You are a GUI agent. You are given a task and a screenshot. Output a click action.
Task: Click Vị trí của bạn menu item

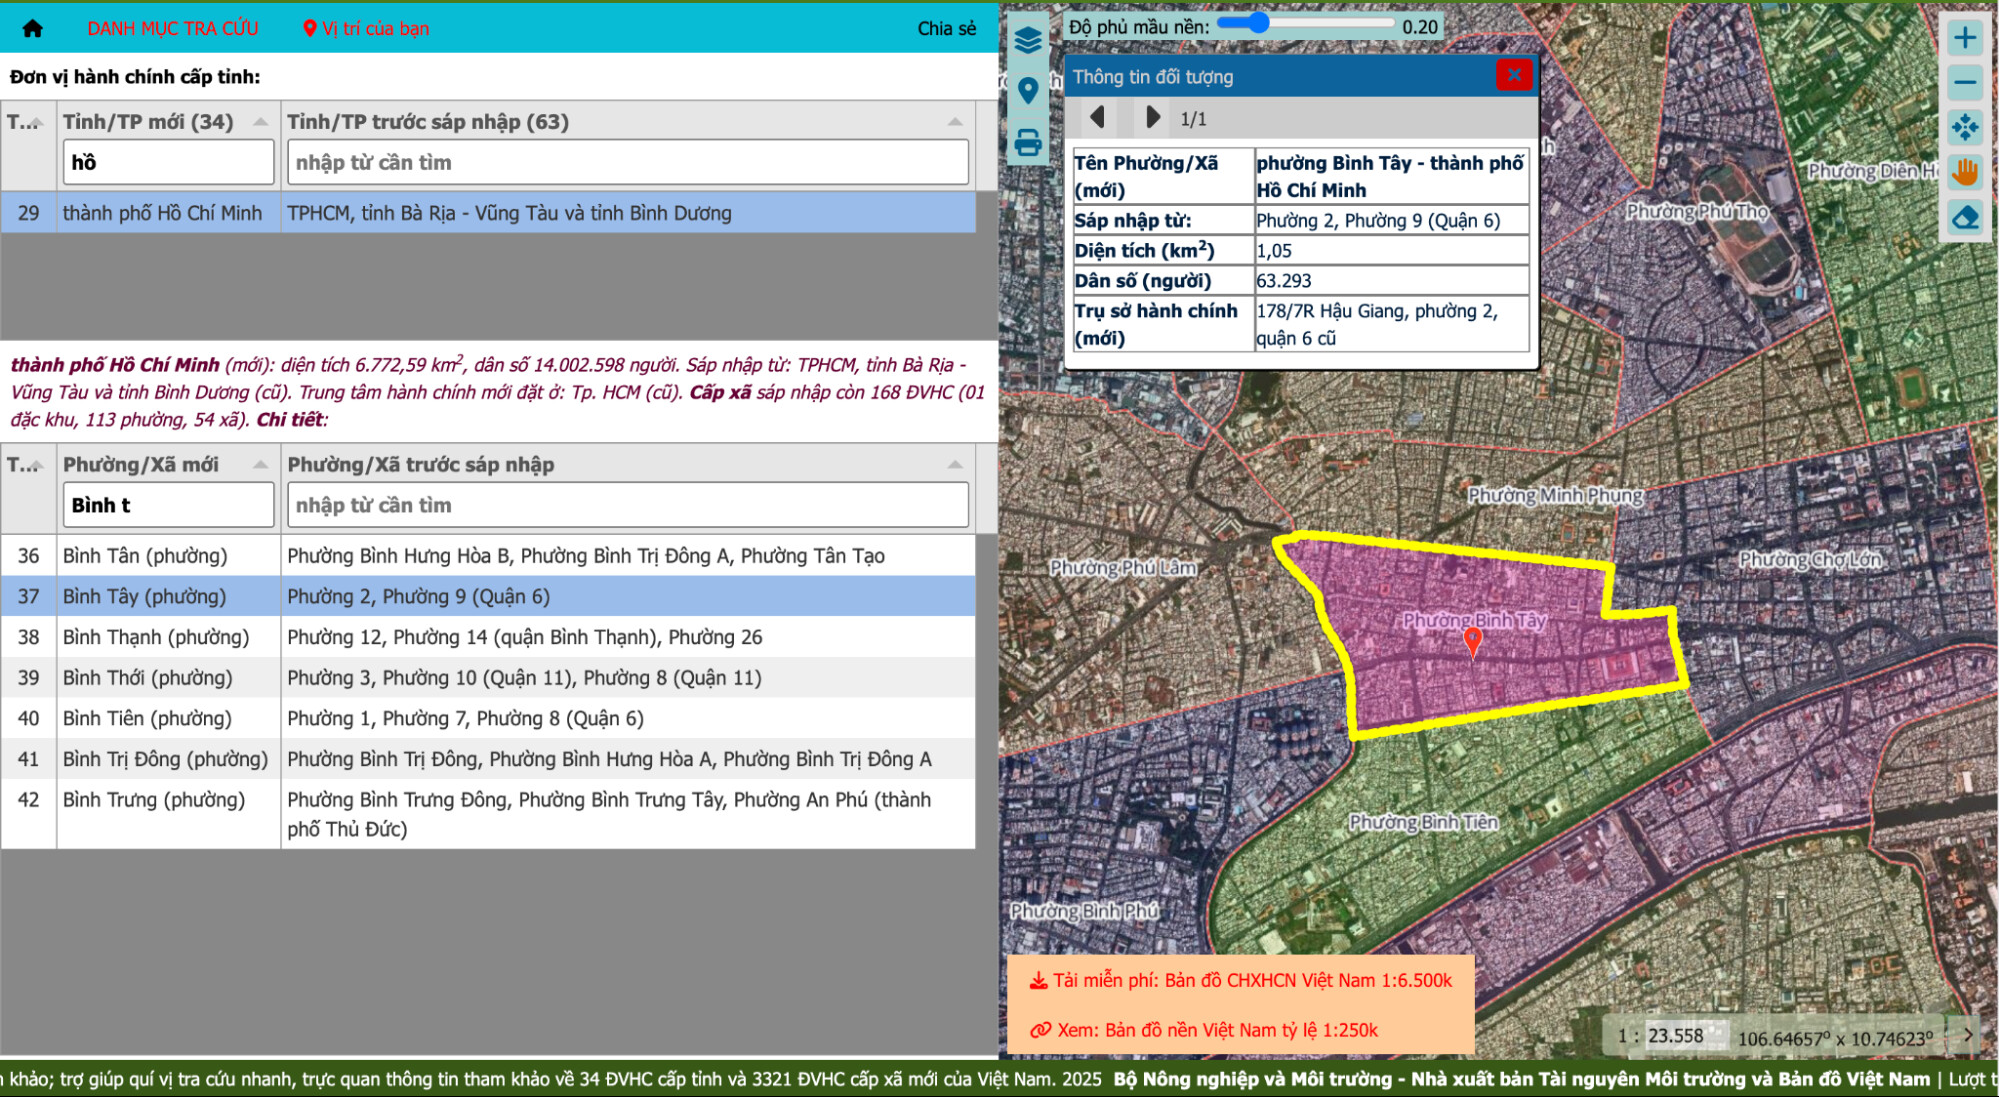366,28
